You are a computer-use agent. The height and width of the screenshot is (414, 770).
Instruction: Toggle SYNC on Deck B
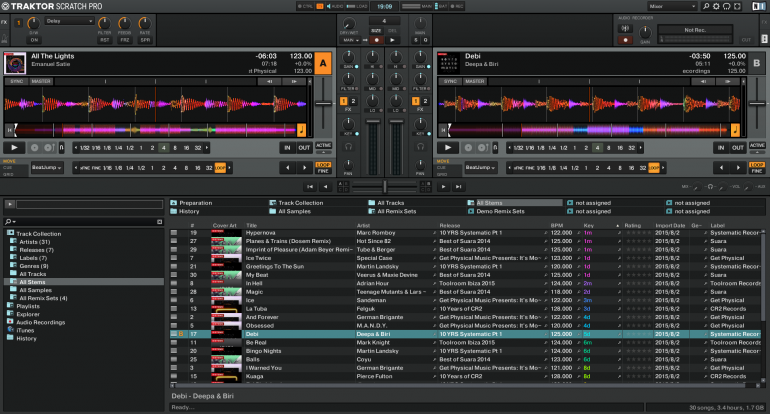pyautogui.click(x=450, y=82)
